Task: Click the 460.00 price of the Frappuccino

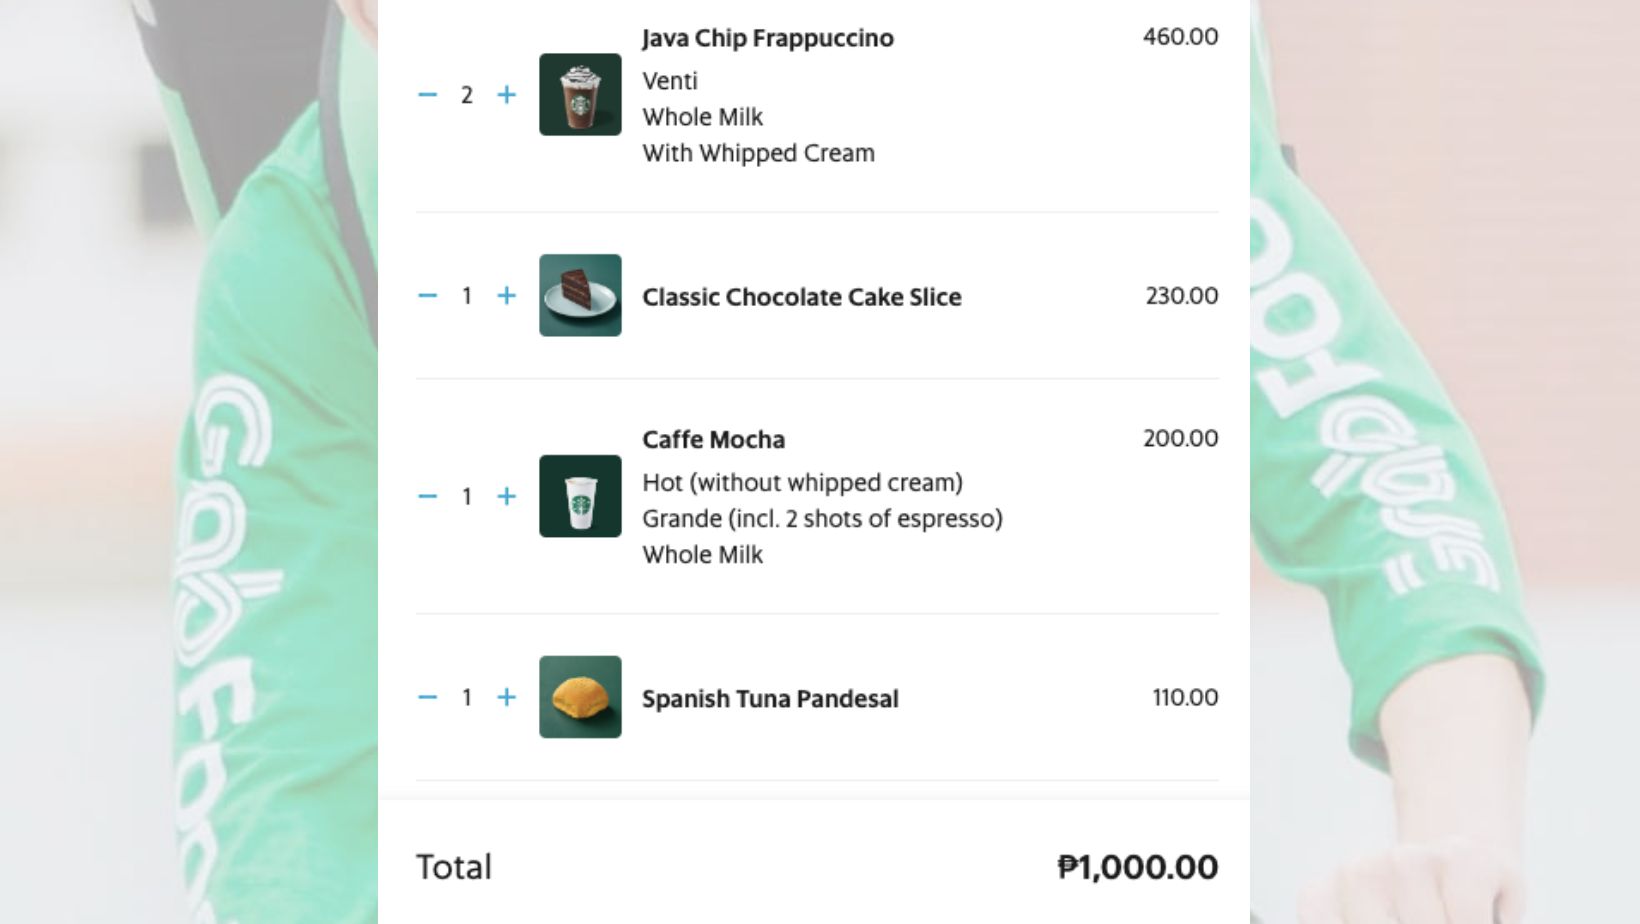Action: [x=1181, y=37]
